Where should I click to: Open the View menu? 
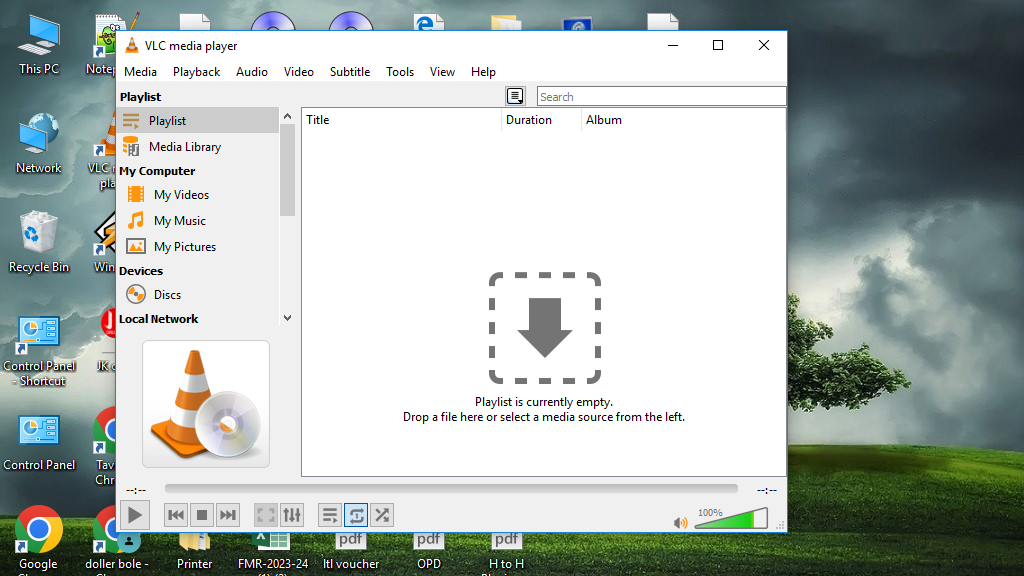coord(442,72)
